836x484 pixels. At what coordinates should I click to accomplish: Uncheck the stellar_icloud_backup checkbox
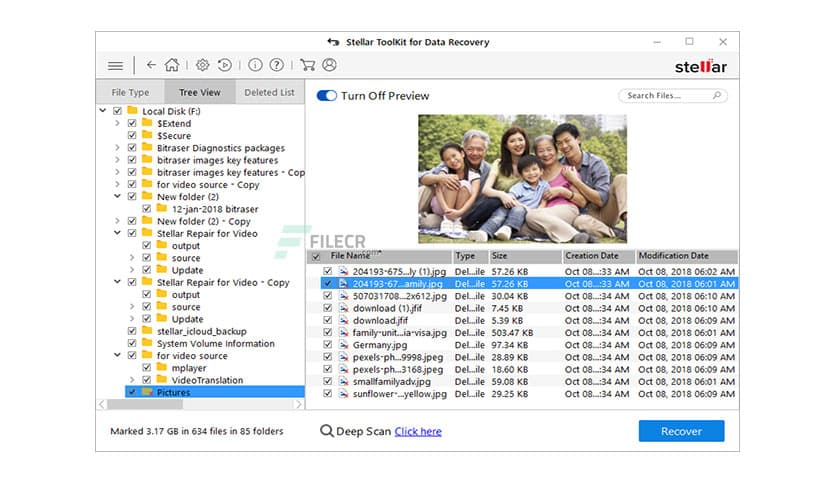click(132, 331)
